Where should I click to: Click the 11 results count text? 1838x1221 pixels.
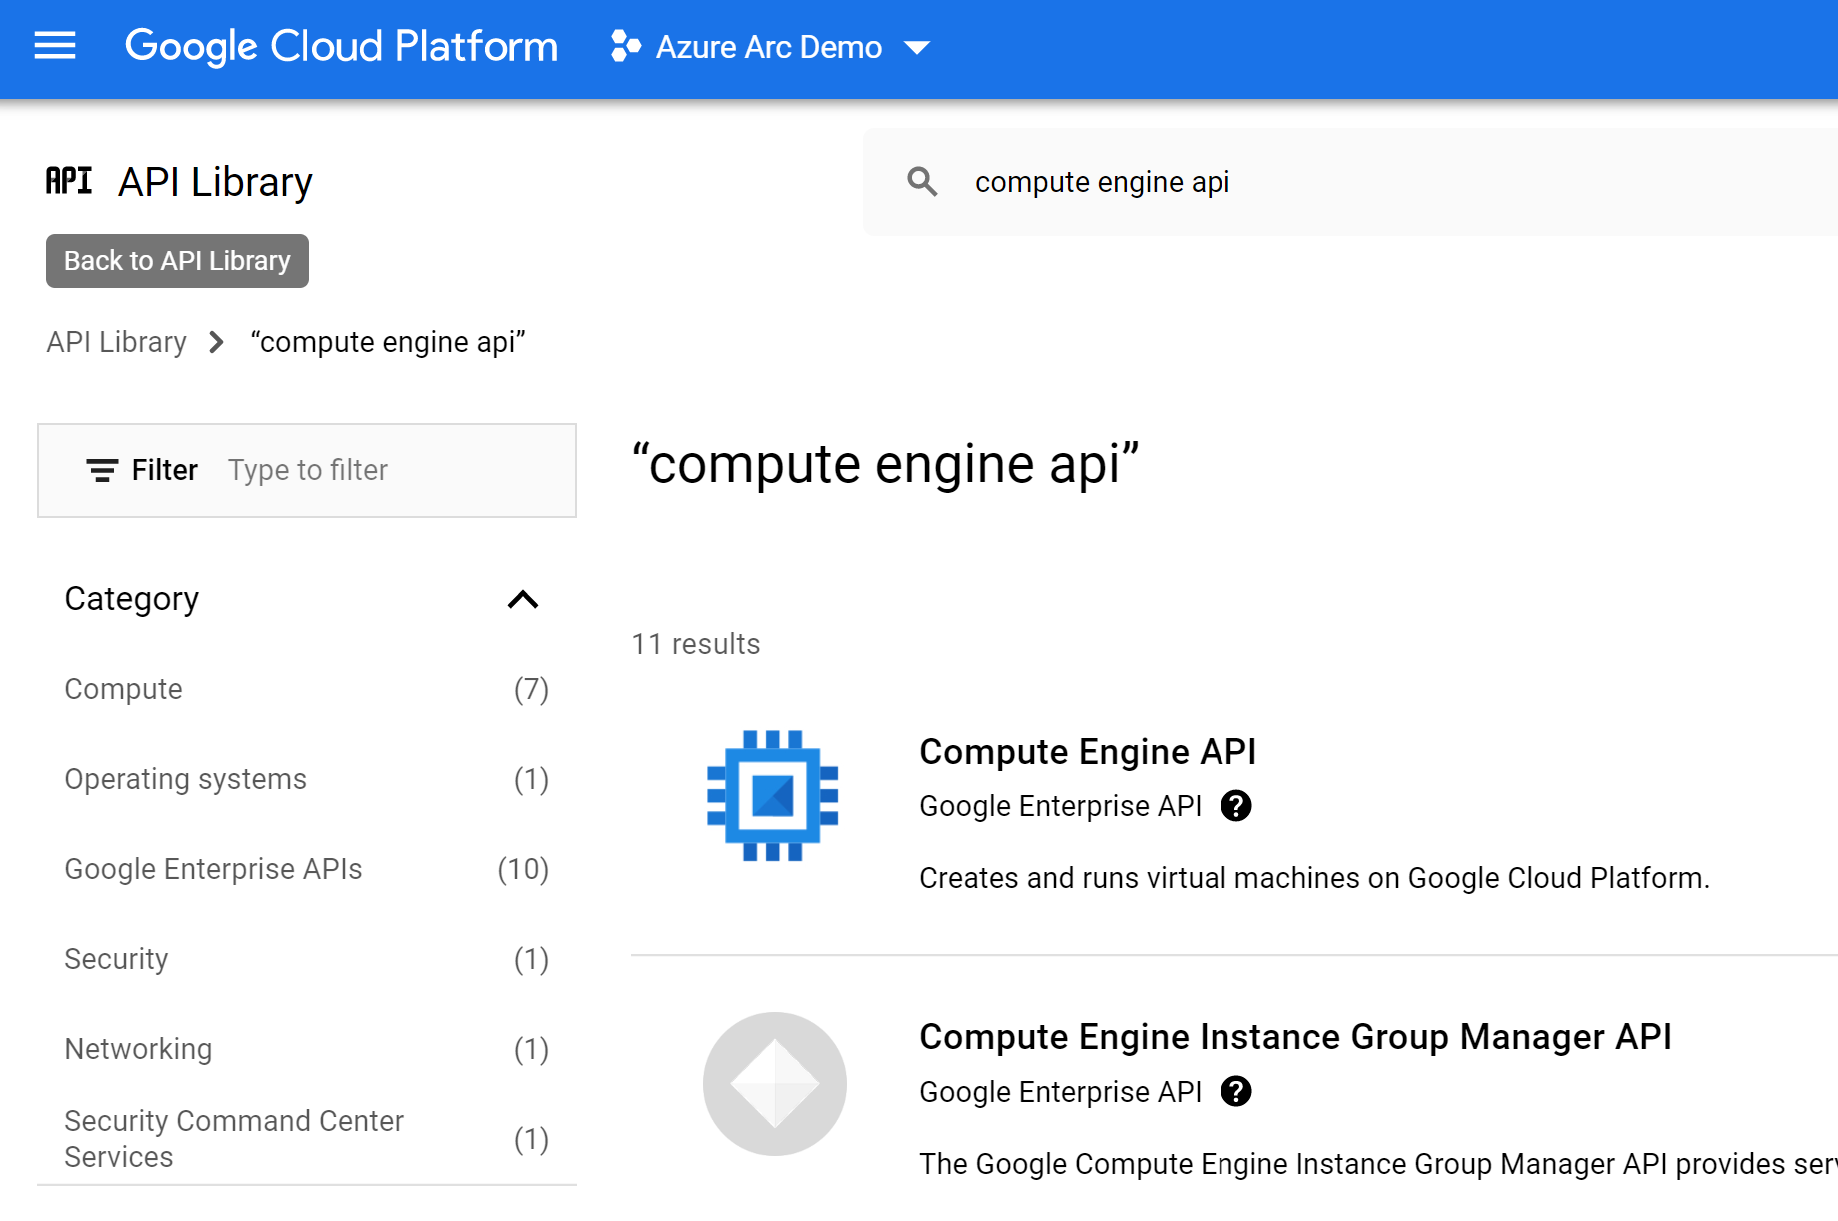click(x=696, y=644)
